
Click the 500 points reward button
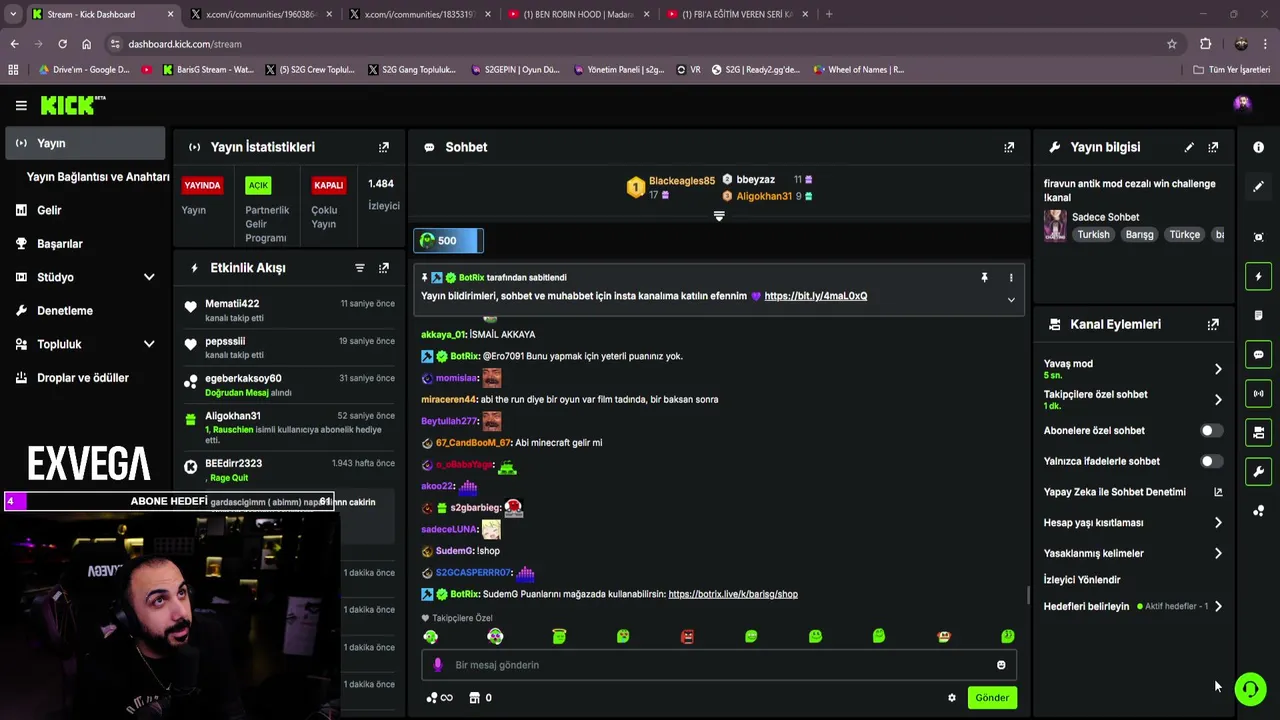448,240
